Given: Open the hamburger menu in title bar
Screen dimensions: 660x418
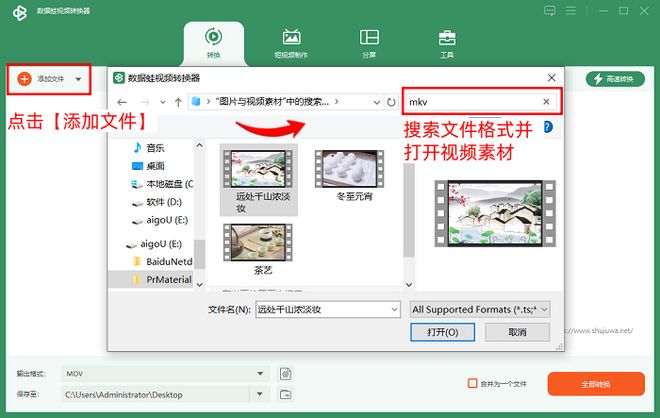Looking at the screenshot, I should point(571,11).
